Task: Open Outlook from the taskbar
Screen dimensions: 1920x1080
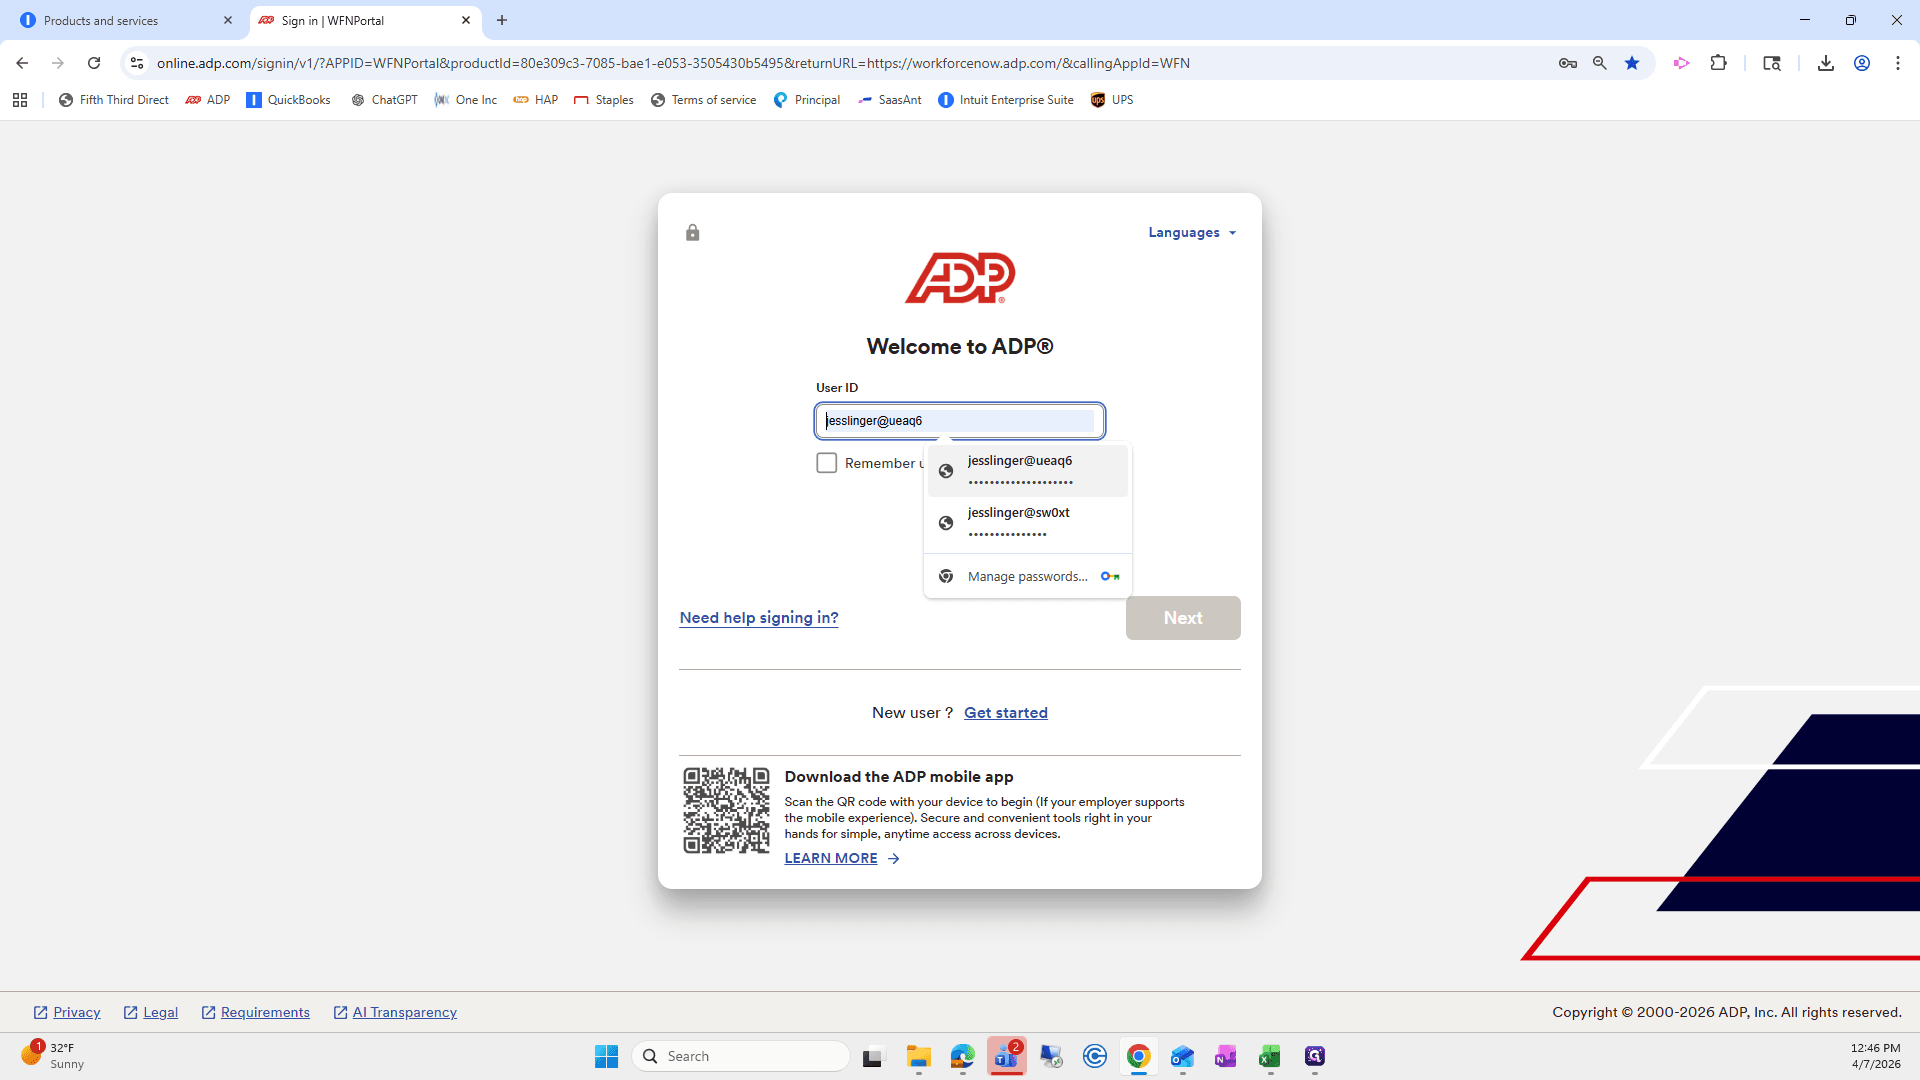Action: (x=1182, y=1056)
